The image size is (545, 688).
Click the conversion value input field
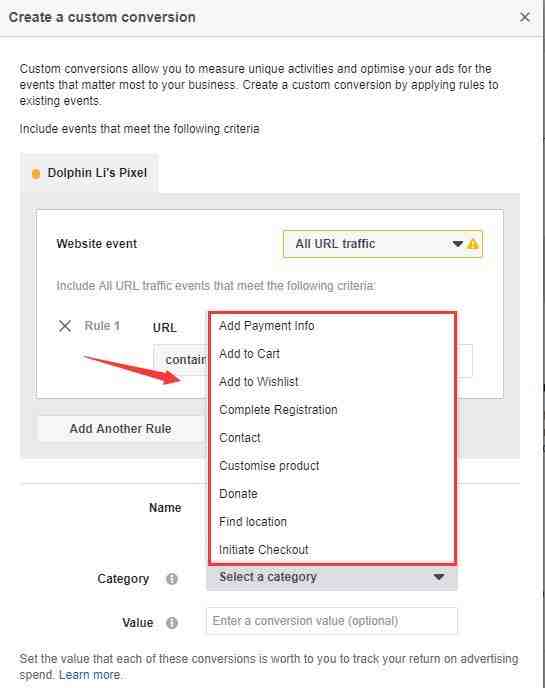[332, 621]
